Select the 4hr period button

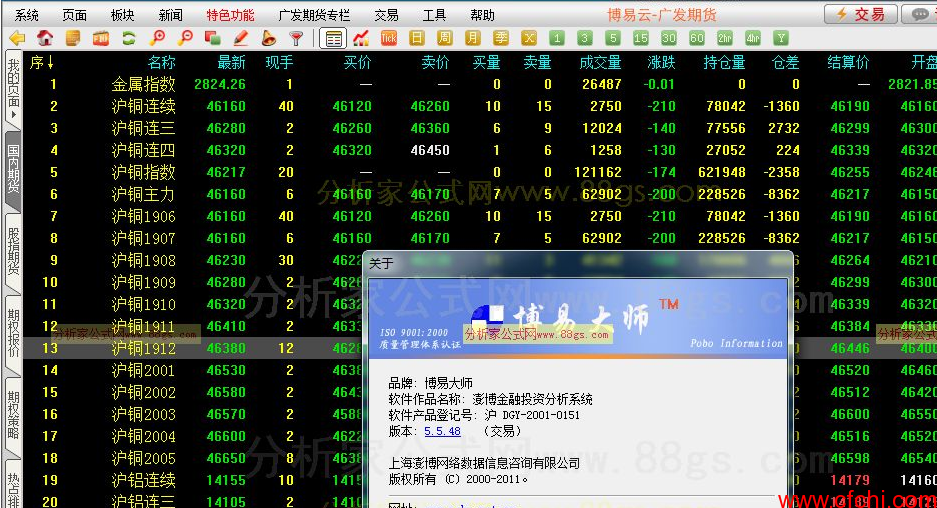pos(753,38)
